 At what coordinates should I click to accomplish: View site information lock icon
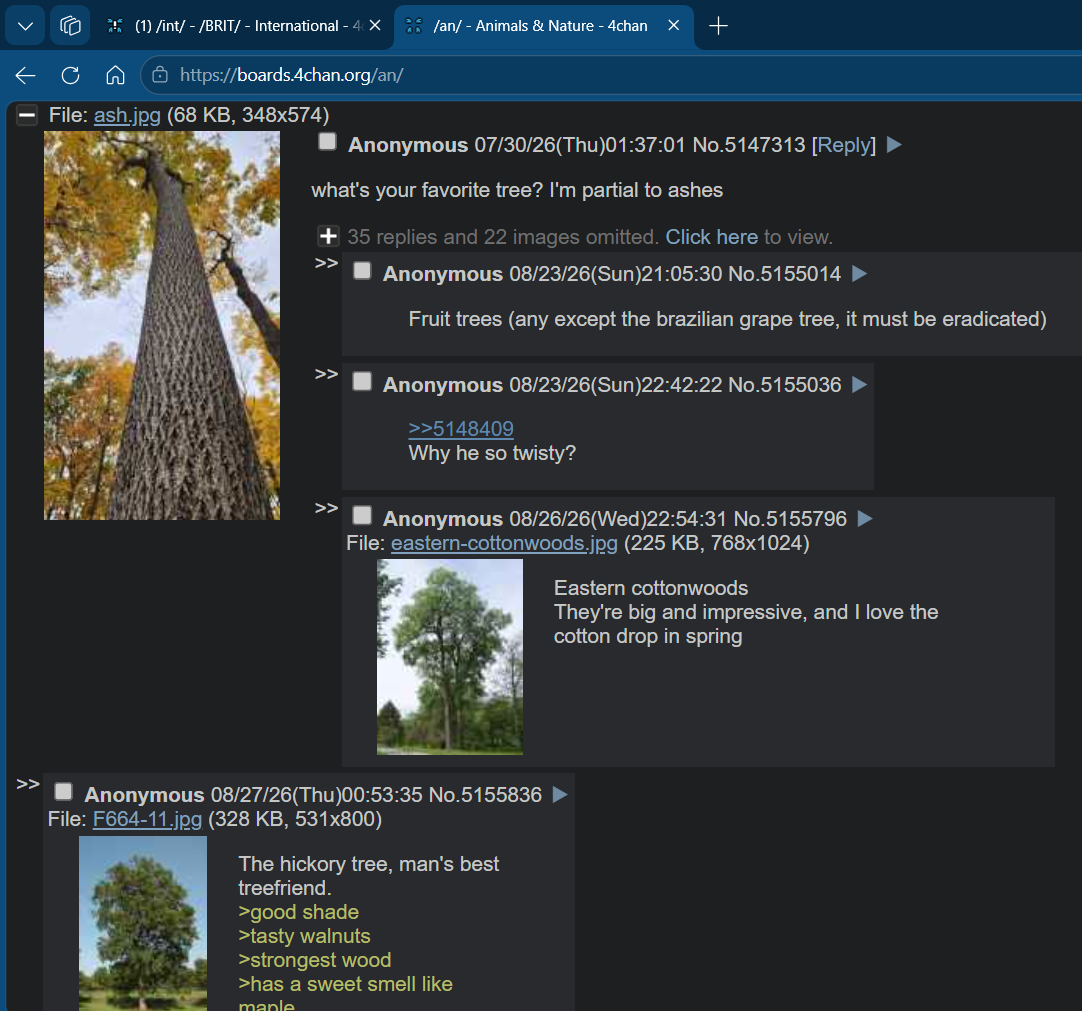(159, 75)
